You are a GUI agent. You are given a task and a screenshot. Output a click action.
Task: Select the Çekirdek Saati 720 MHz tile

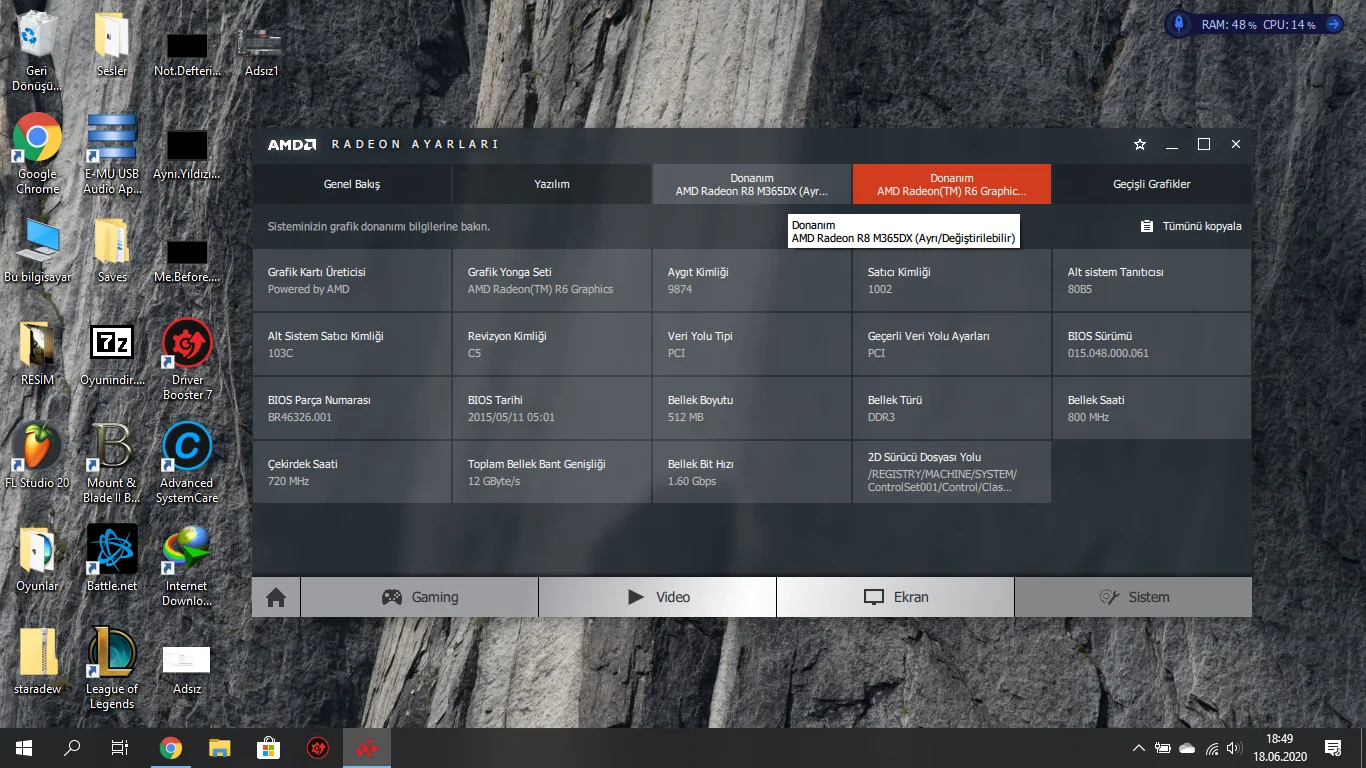(x=352, y=472)
